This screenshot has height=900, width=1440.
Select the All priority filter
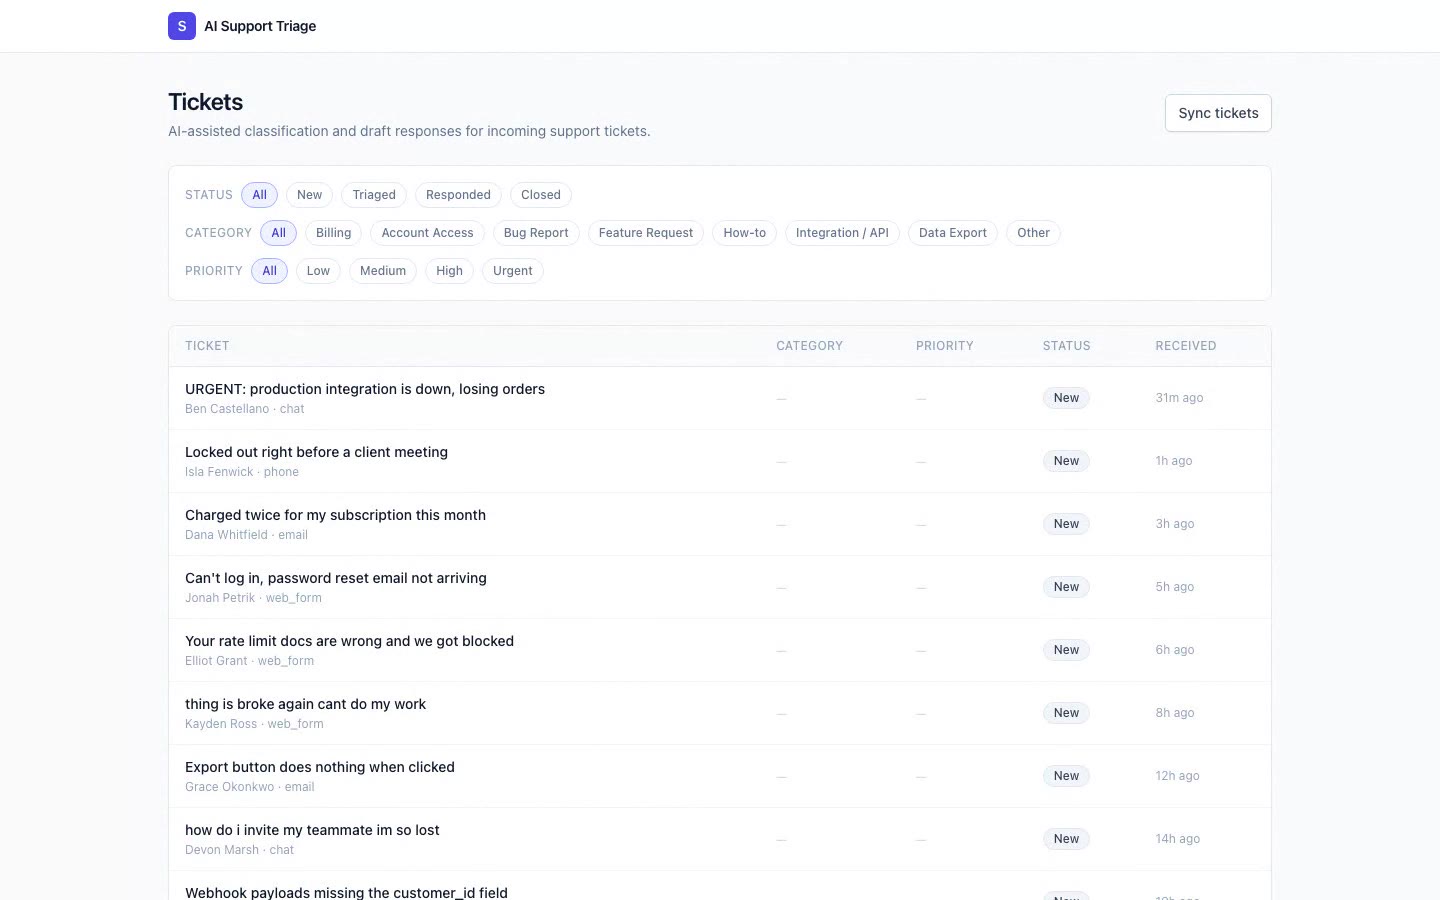(x=270, y=271)
